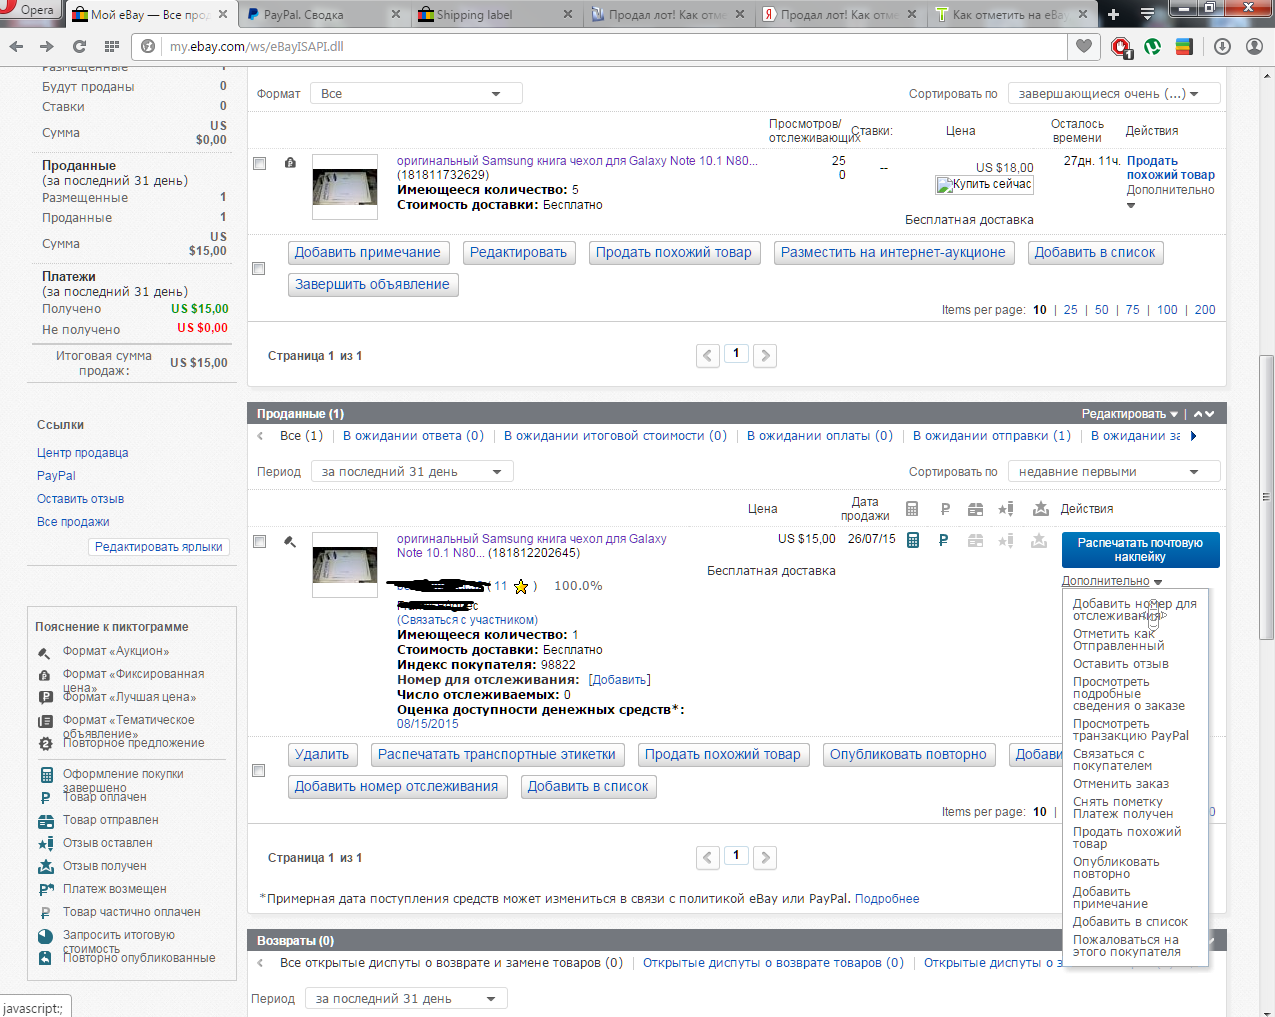The height and width of the screenshot is (1017, 1275).
Task: Click the page vertical scrollbar thumb
Action: tap(1267, 497)
